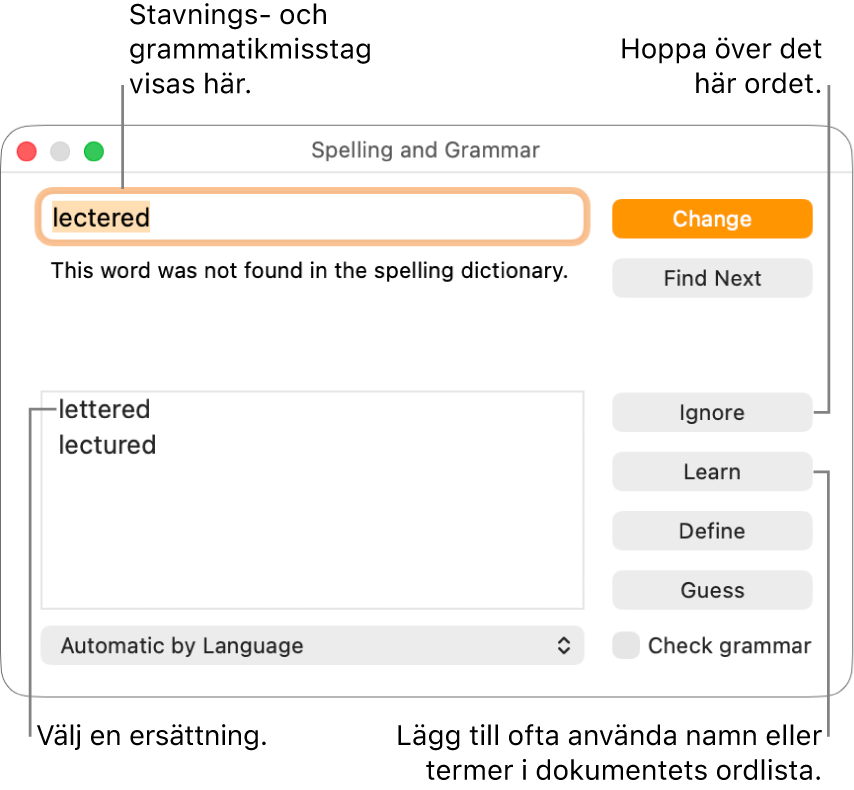The width and height of the screenshot is (854, 790).
Task: Click Find Next to locate next misspelling
Action: point(712,278)
